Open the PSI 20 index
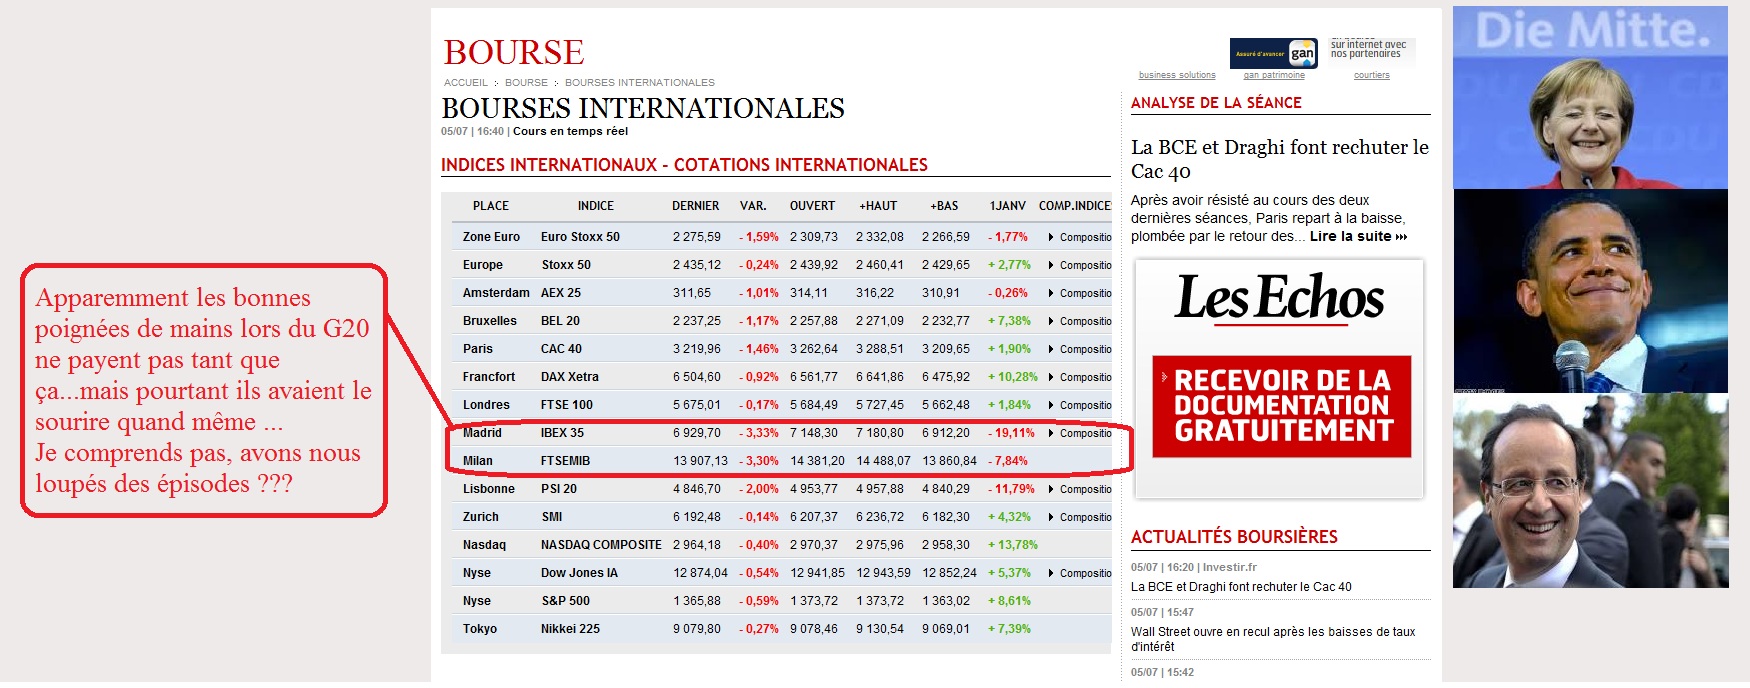This screenshot has height=688, width=1750. (559, 489)
